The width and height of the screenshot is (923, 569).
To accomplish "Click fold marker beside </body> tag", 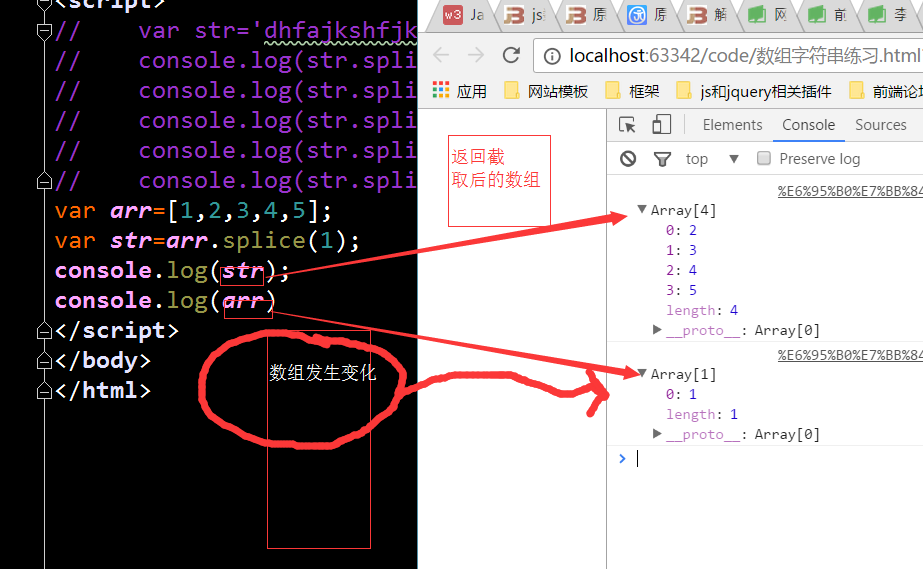I will (x=44, y=361).
